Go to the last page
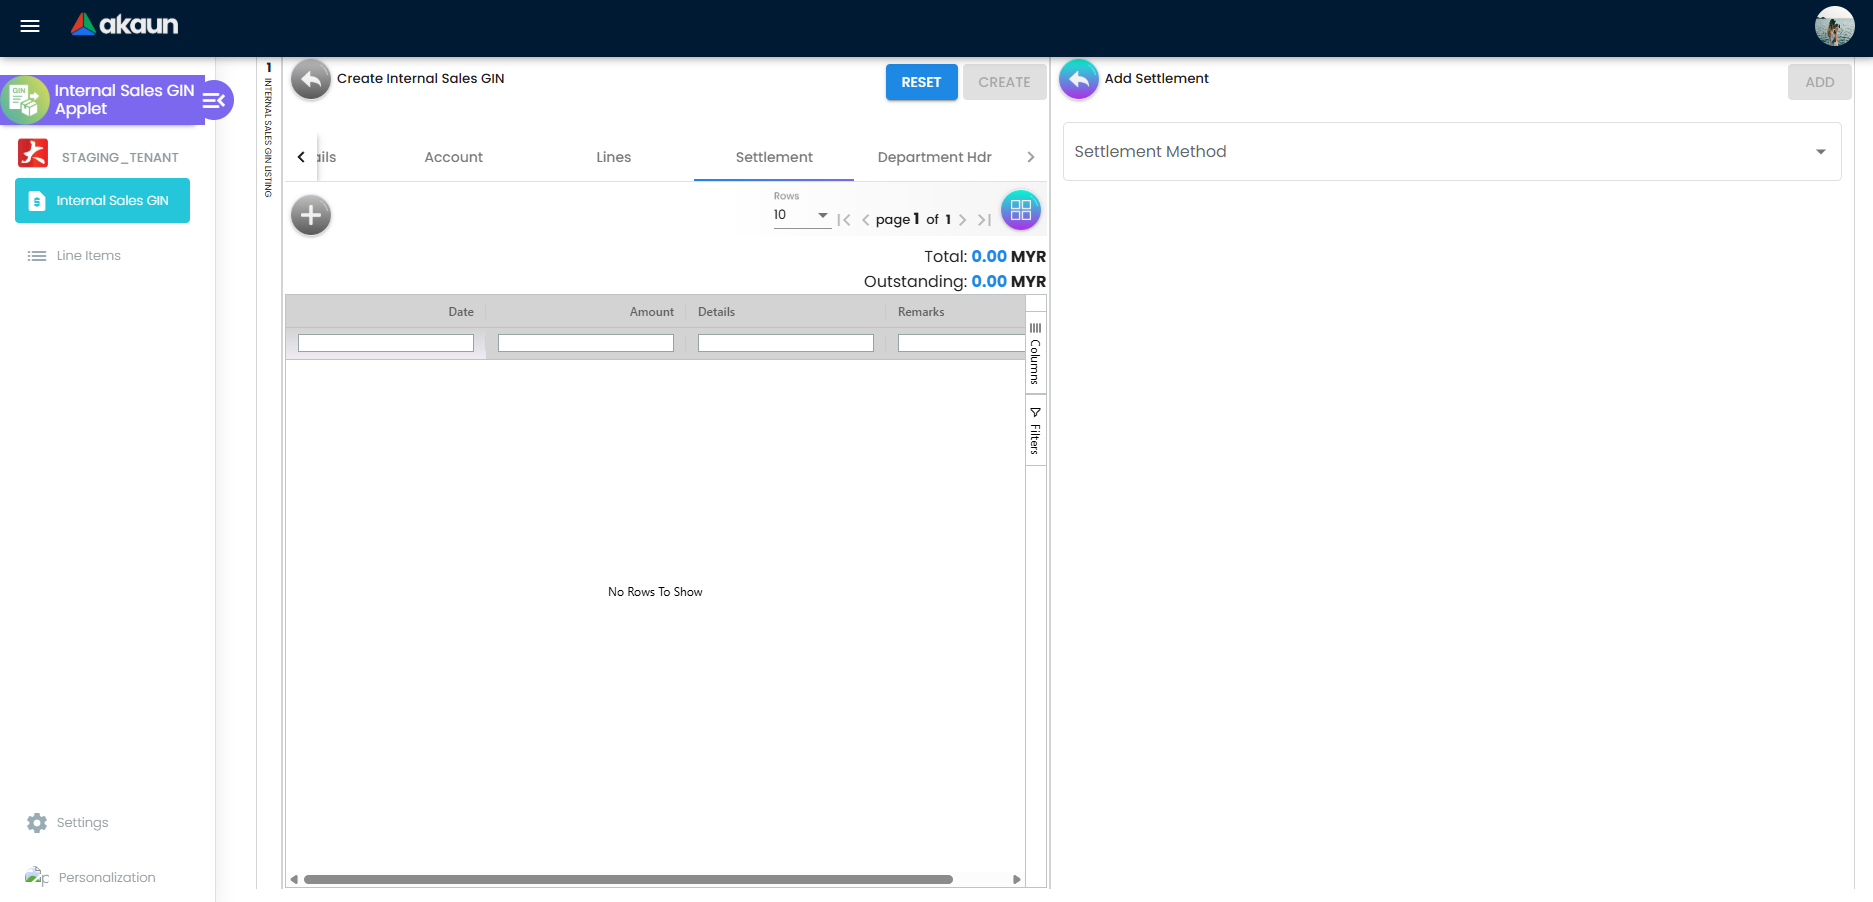This screenshot has width=1873, height=902. tap(984, 220)
